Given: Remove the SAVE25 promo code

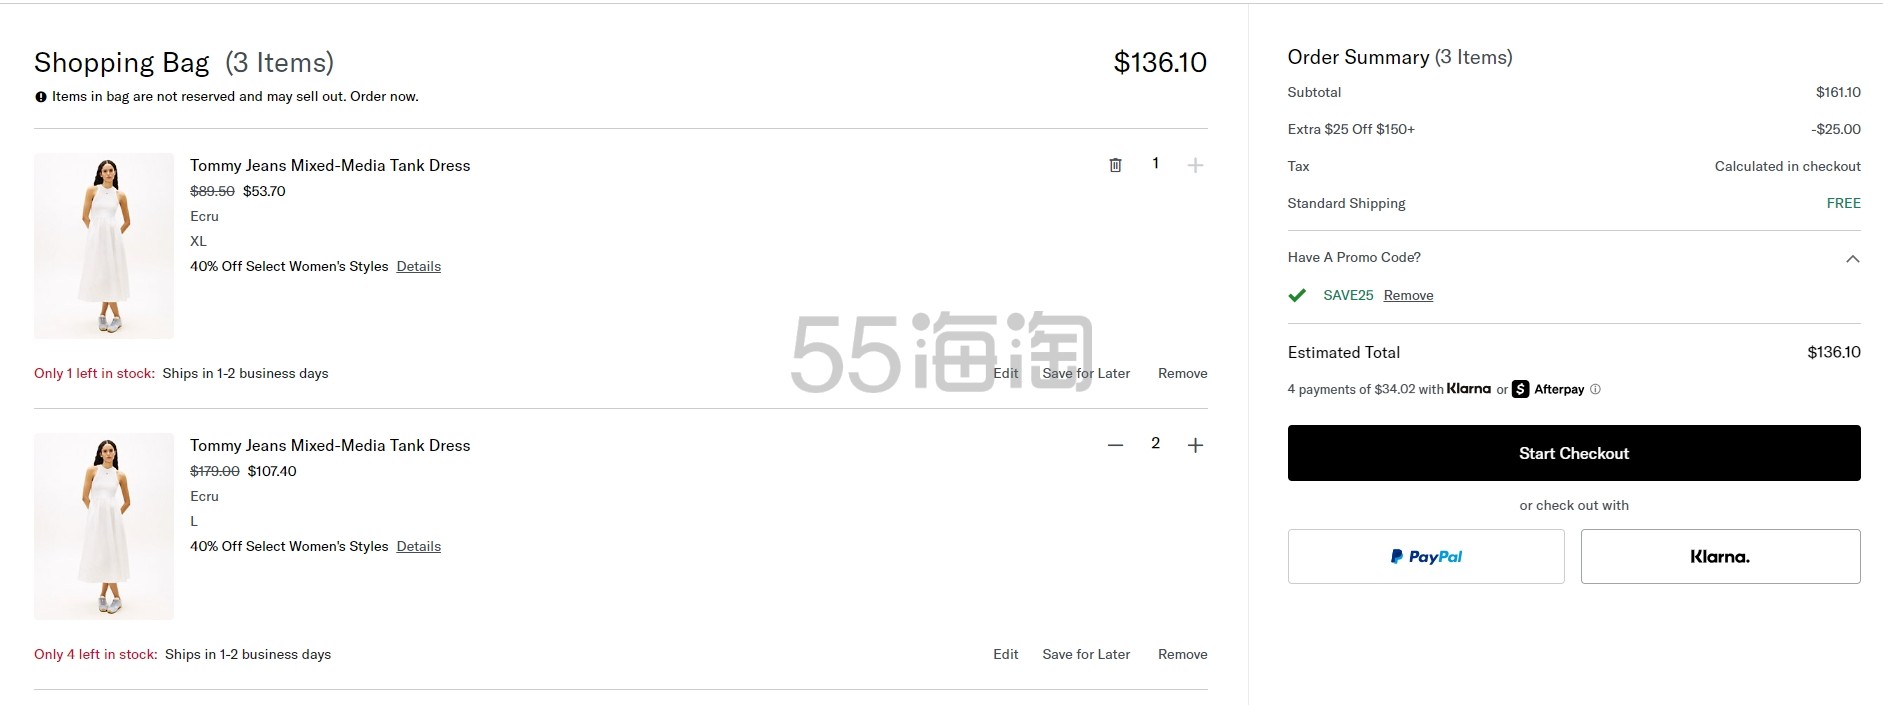Looking at the screenshot, I should coord(1407,295).
